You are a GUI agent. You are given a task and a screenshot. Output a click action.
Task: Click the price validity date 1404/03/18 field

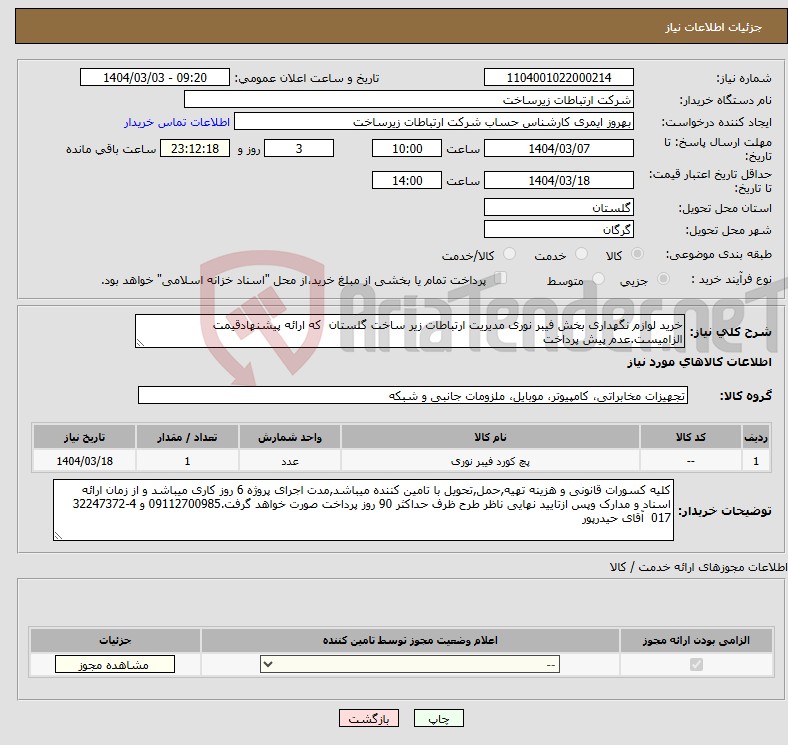tap(558, 180)
